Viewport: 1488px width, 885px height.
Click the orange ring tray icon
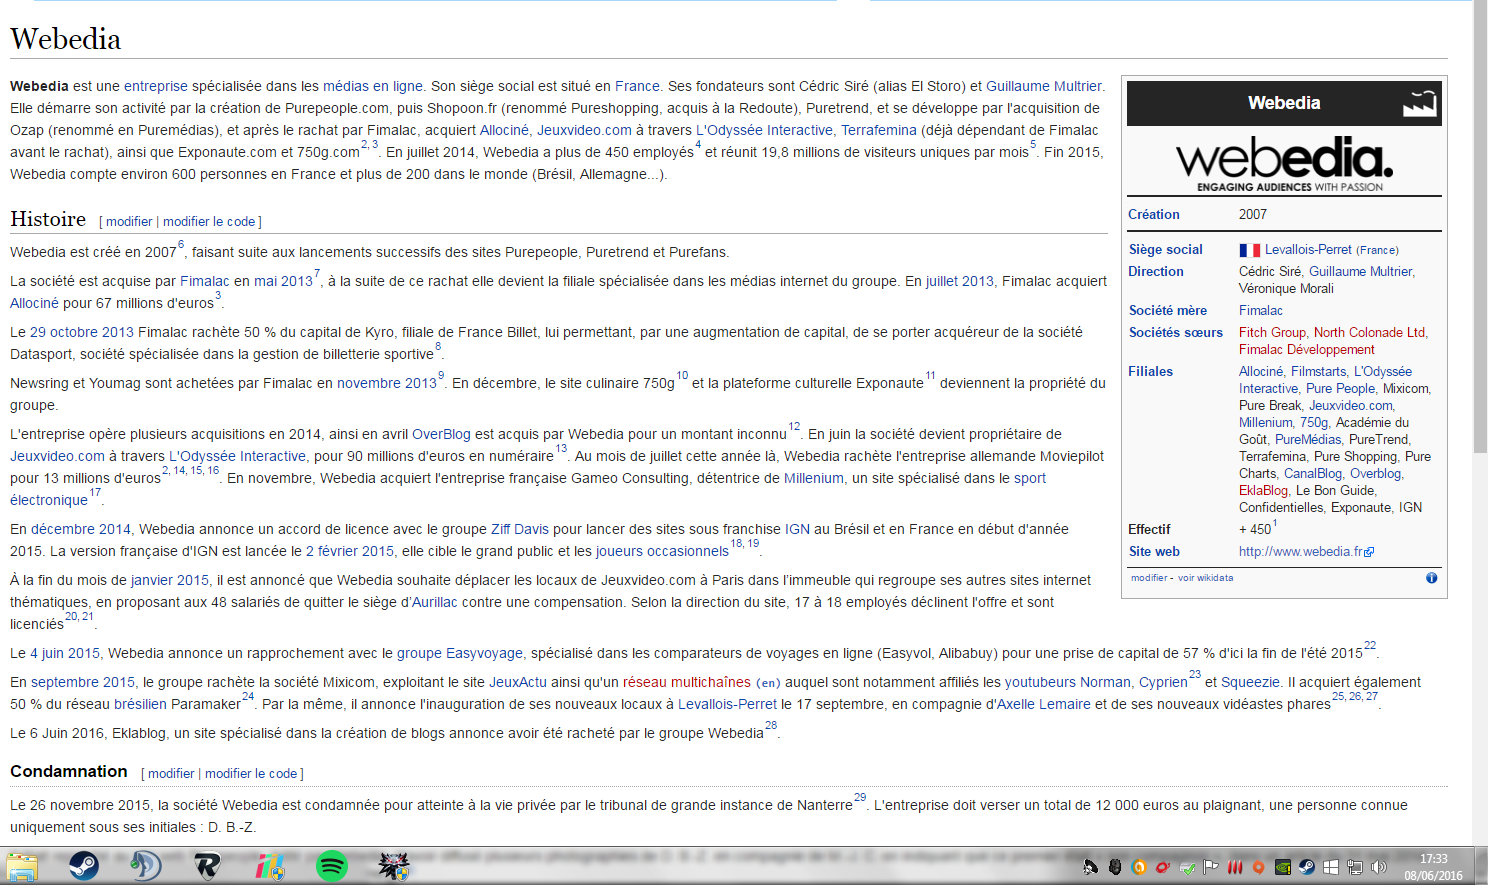pyautogui.click(x=1138, y=867)
